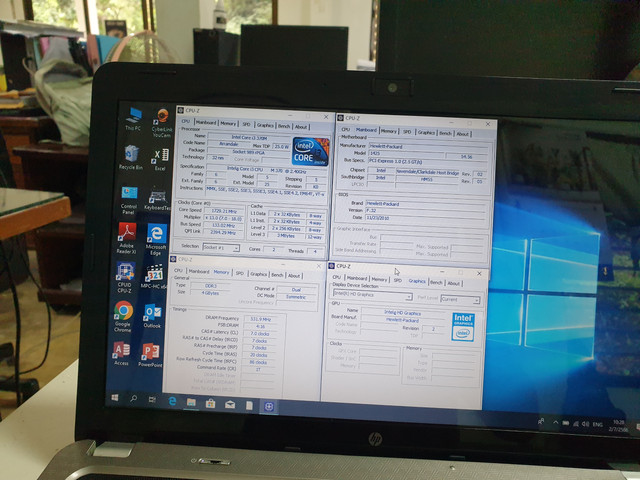Click the Code Name value Arrandale
Image resolution: width=640 pixels, height=480 pixels.
(229, 144)
